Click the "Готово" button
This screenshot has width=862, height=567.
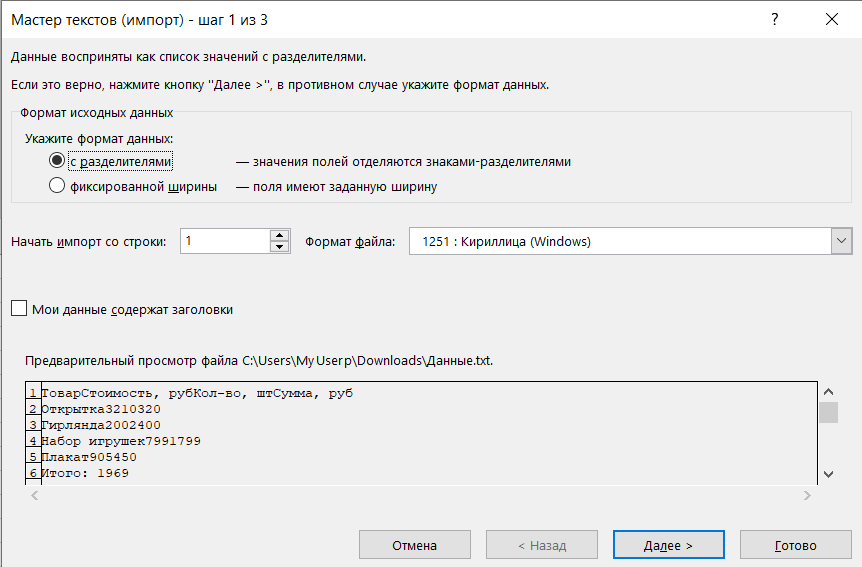tap(795, 544)
